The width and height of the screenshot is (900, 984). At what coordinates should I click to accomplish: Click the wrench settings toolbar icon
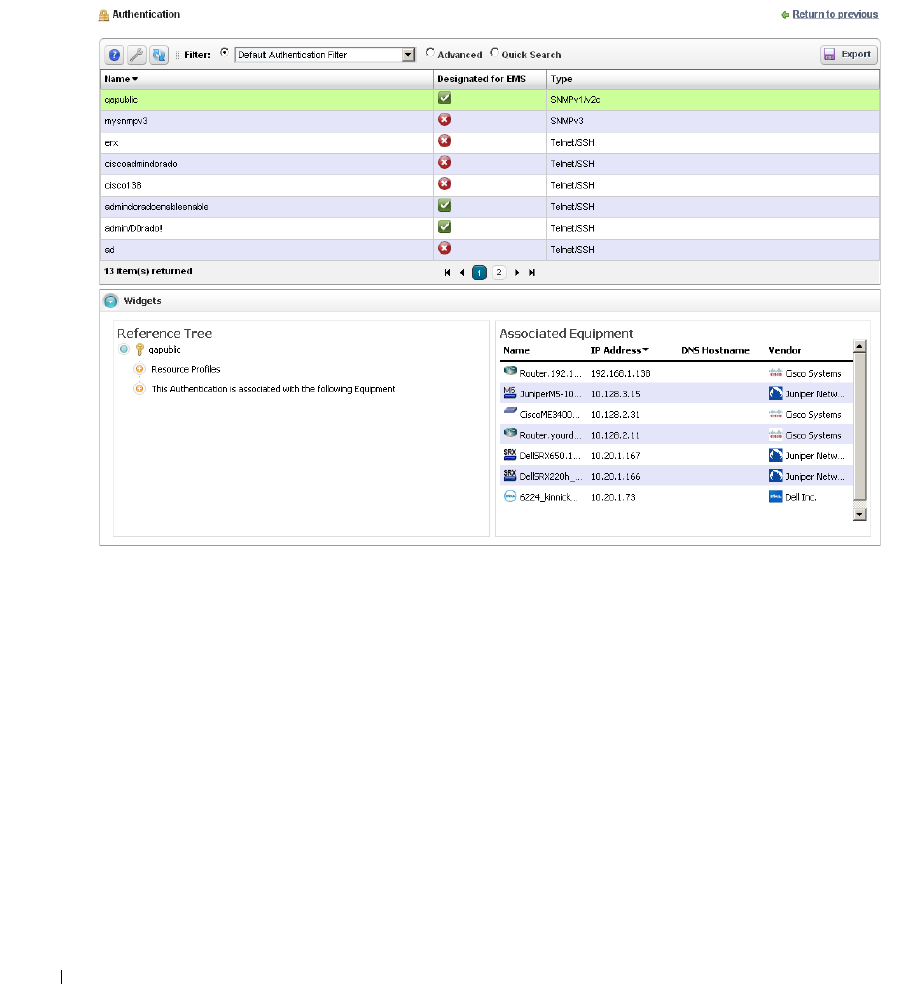[x=137, y=55]
